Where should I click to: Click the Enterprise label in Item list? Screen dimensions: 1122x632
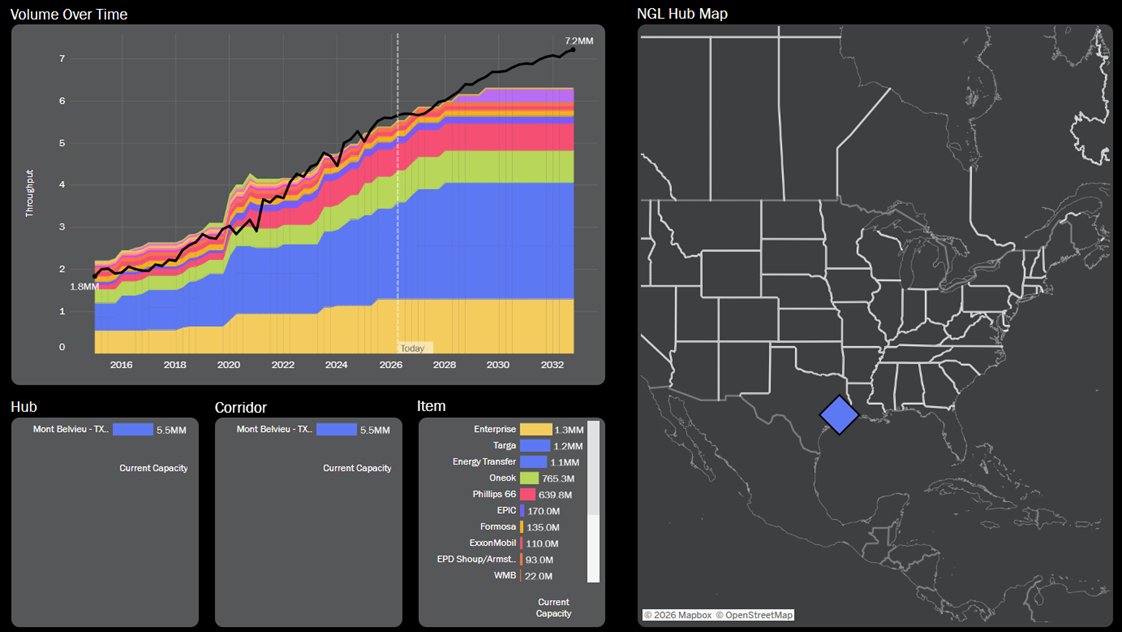494,429
